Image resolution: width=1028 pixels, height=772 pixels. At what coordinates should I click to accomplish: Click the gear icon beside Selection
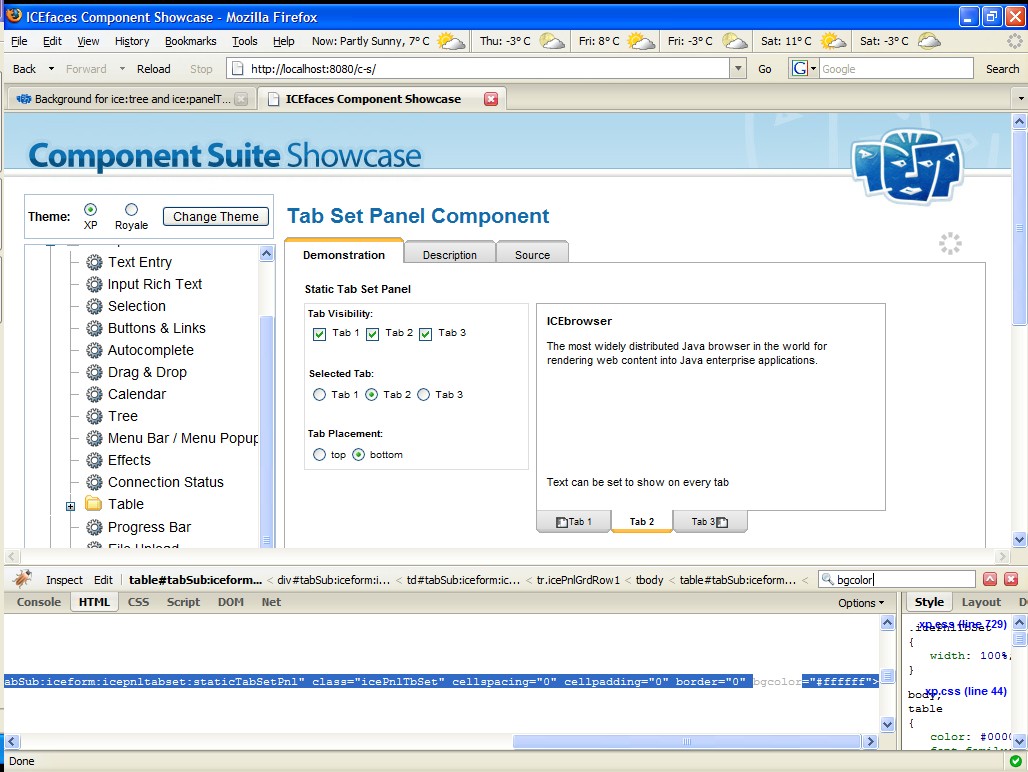94,306
